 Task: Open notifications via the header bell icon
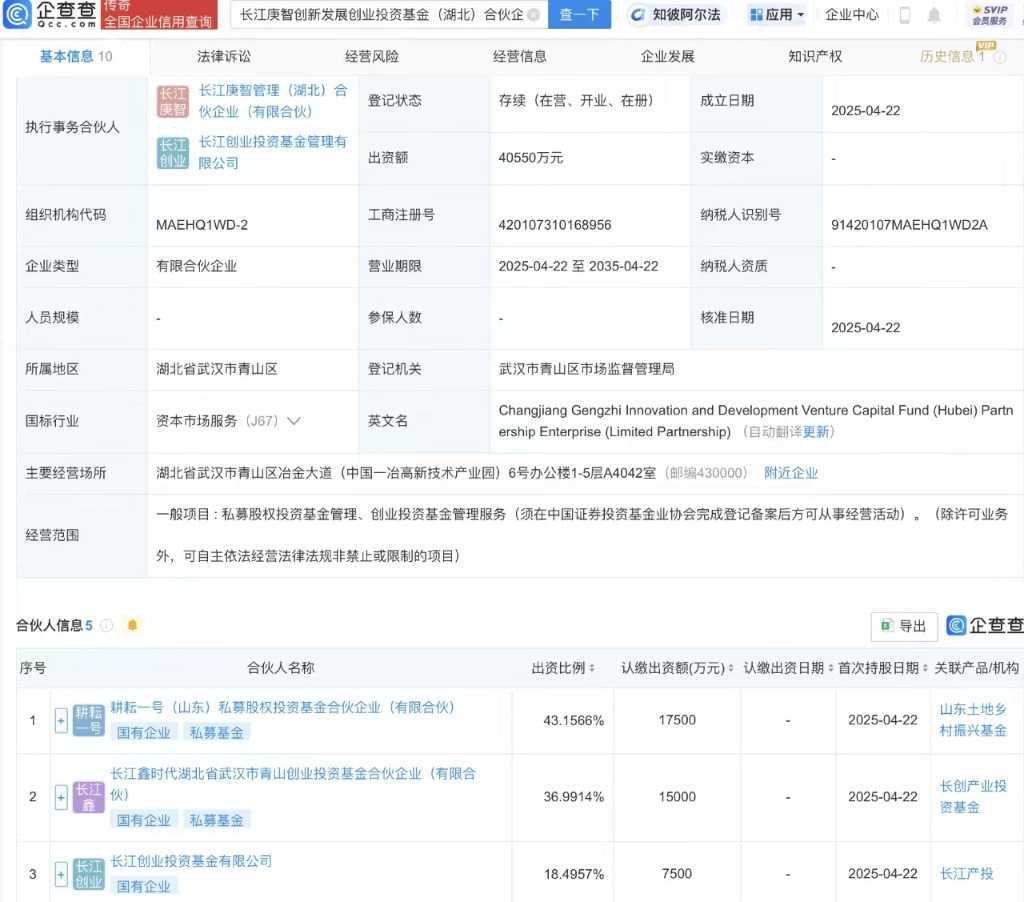click(934, 15)
